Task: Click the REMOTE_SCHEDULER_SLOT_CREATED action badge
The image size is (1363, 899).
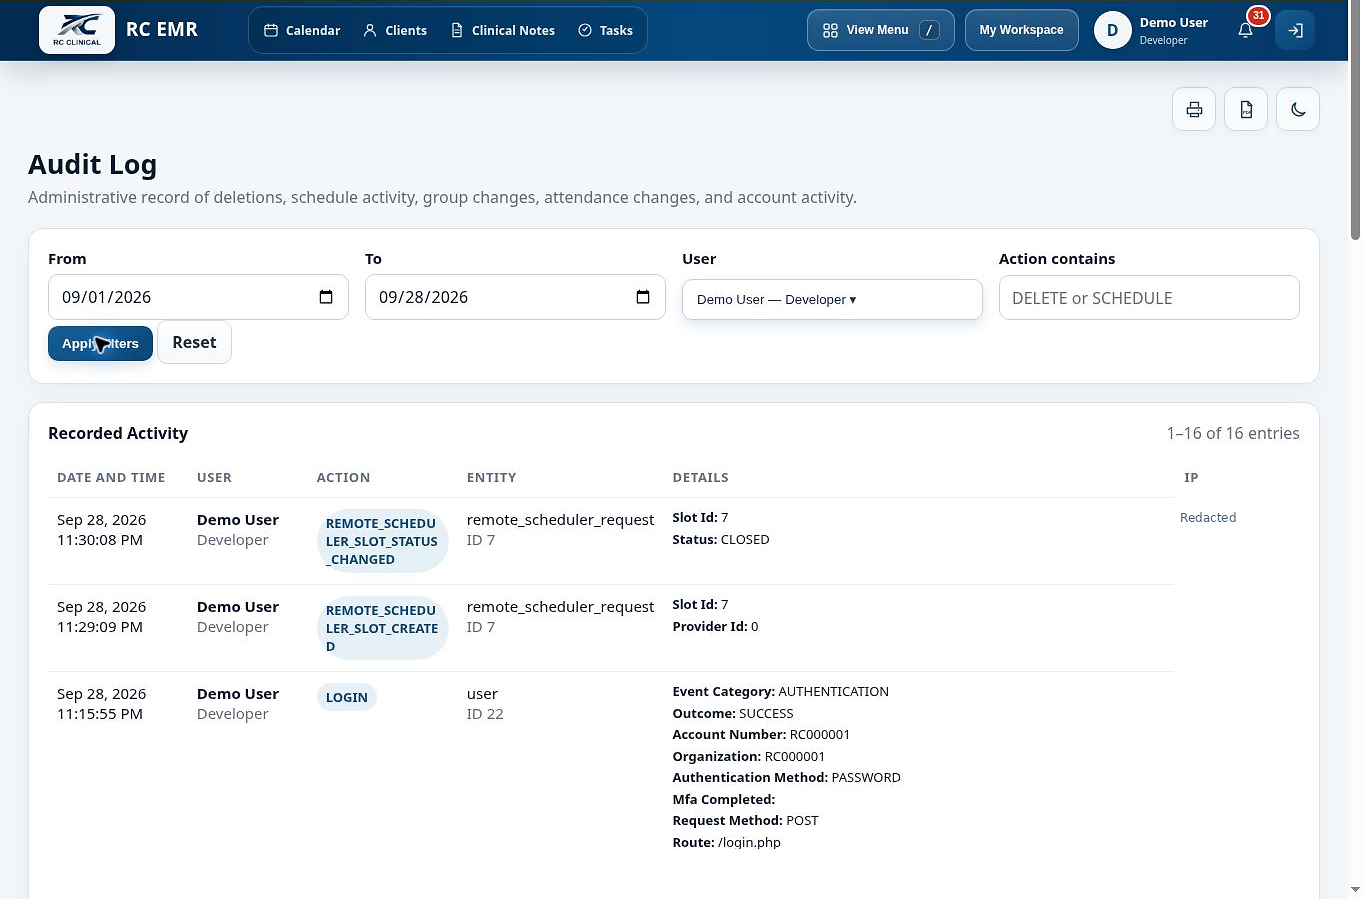Action: 382,628
